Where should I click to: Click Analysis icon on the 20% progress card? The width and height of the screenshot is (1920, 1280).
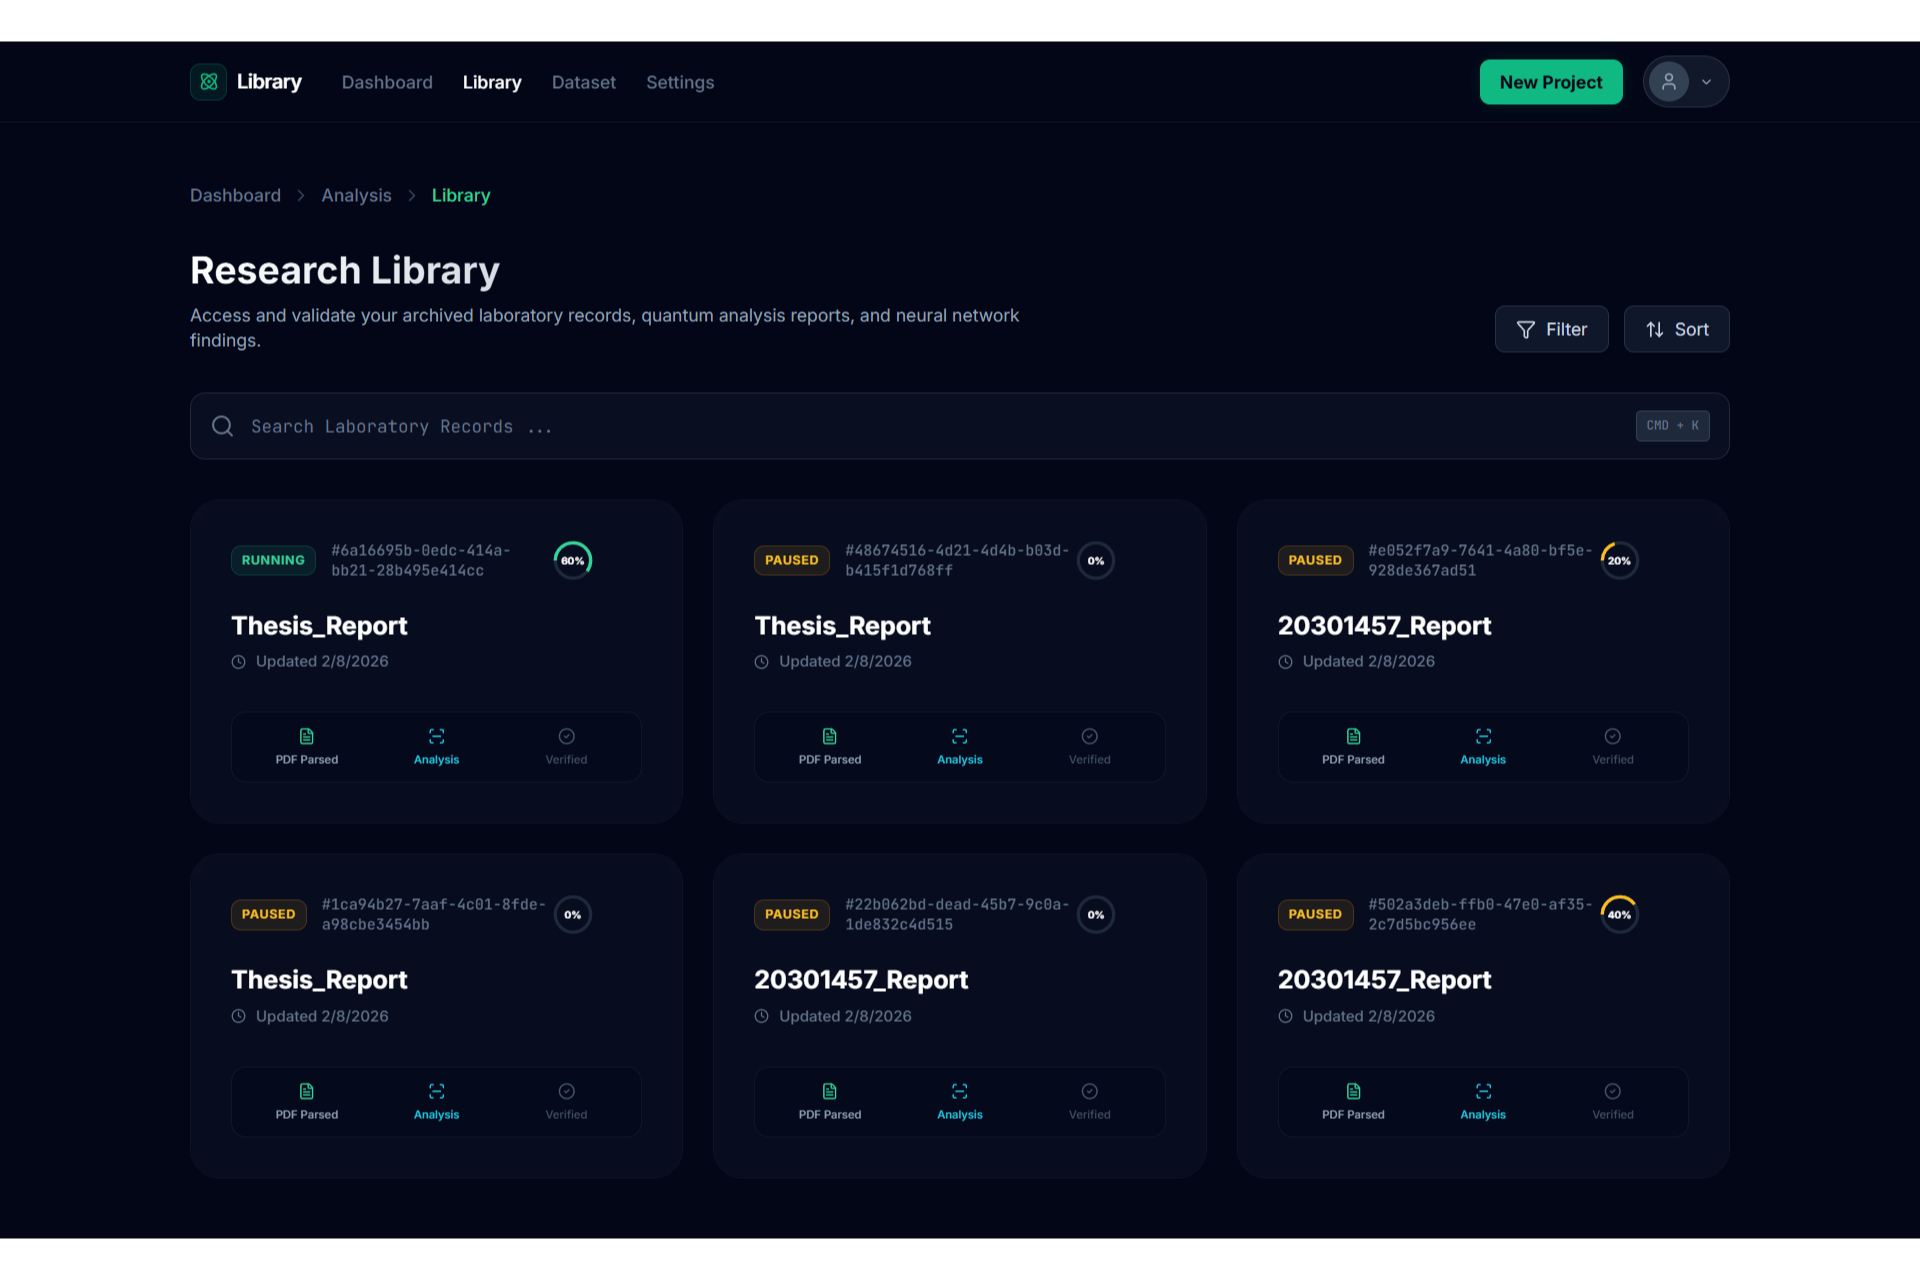pos(1482,736)
